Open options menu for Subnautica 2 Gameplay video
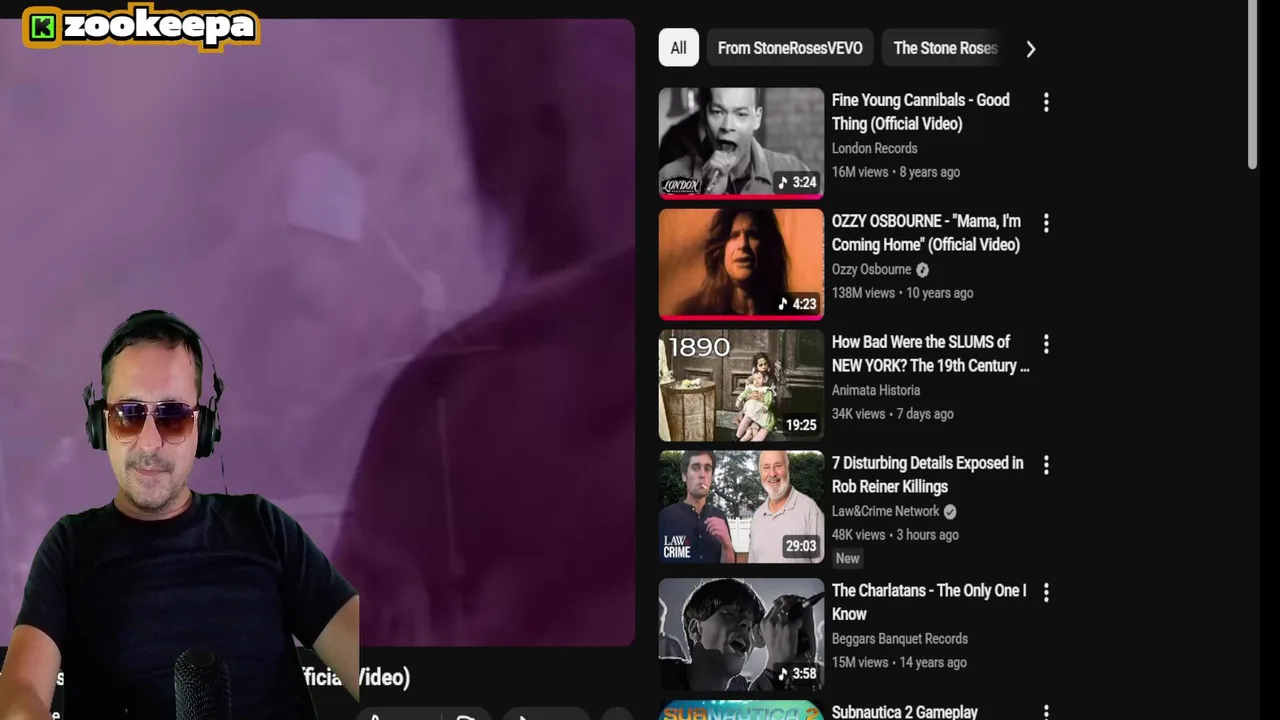 click(x=1046, y=712)
